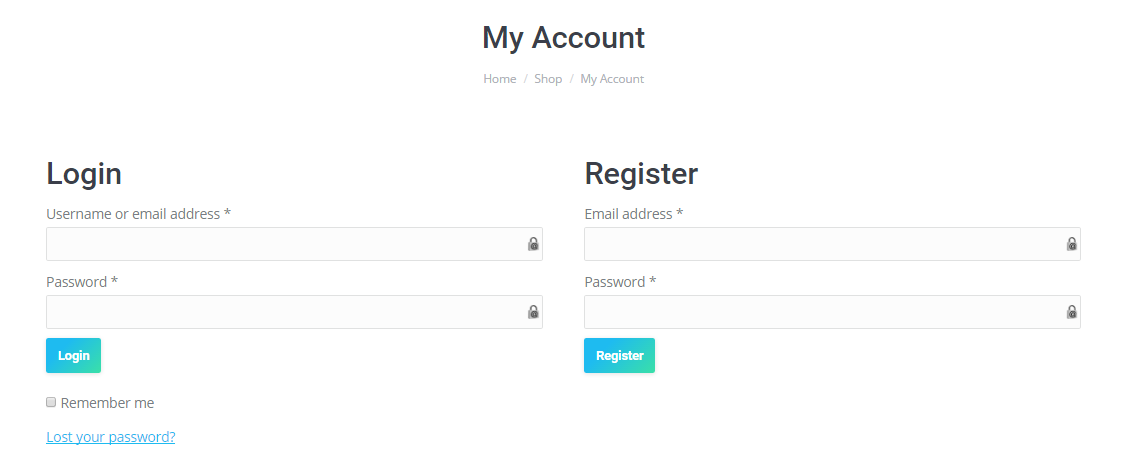Viewport: 1125px width, 470px height.
Task: Go to Home in the breadcrumb
Action: (499, 79)
